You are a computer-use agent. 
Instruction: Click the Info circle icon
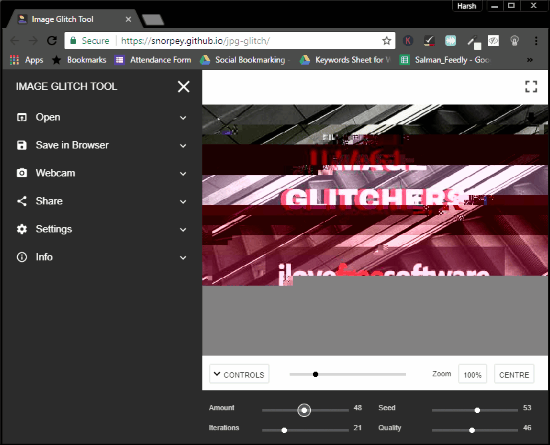(22, 257)
